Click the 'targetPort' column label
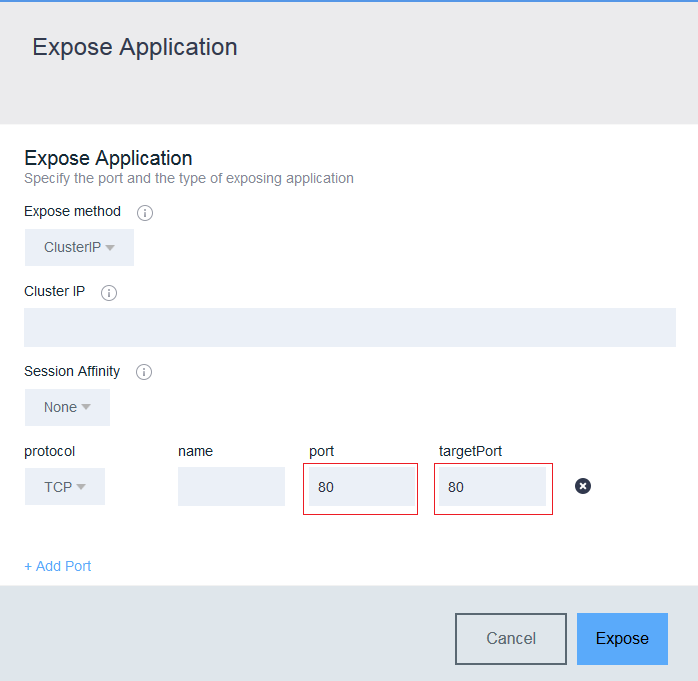 click(470, 451)
